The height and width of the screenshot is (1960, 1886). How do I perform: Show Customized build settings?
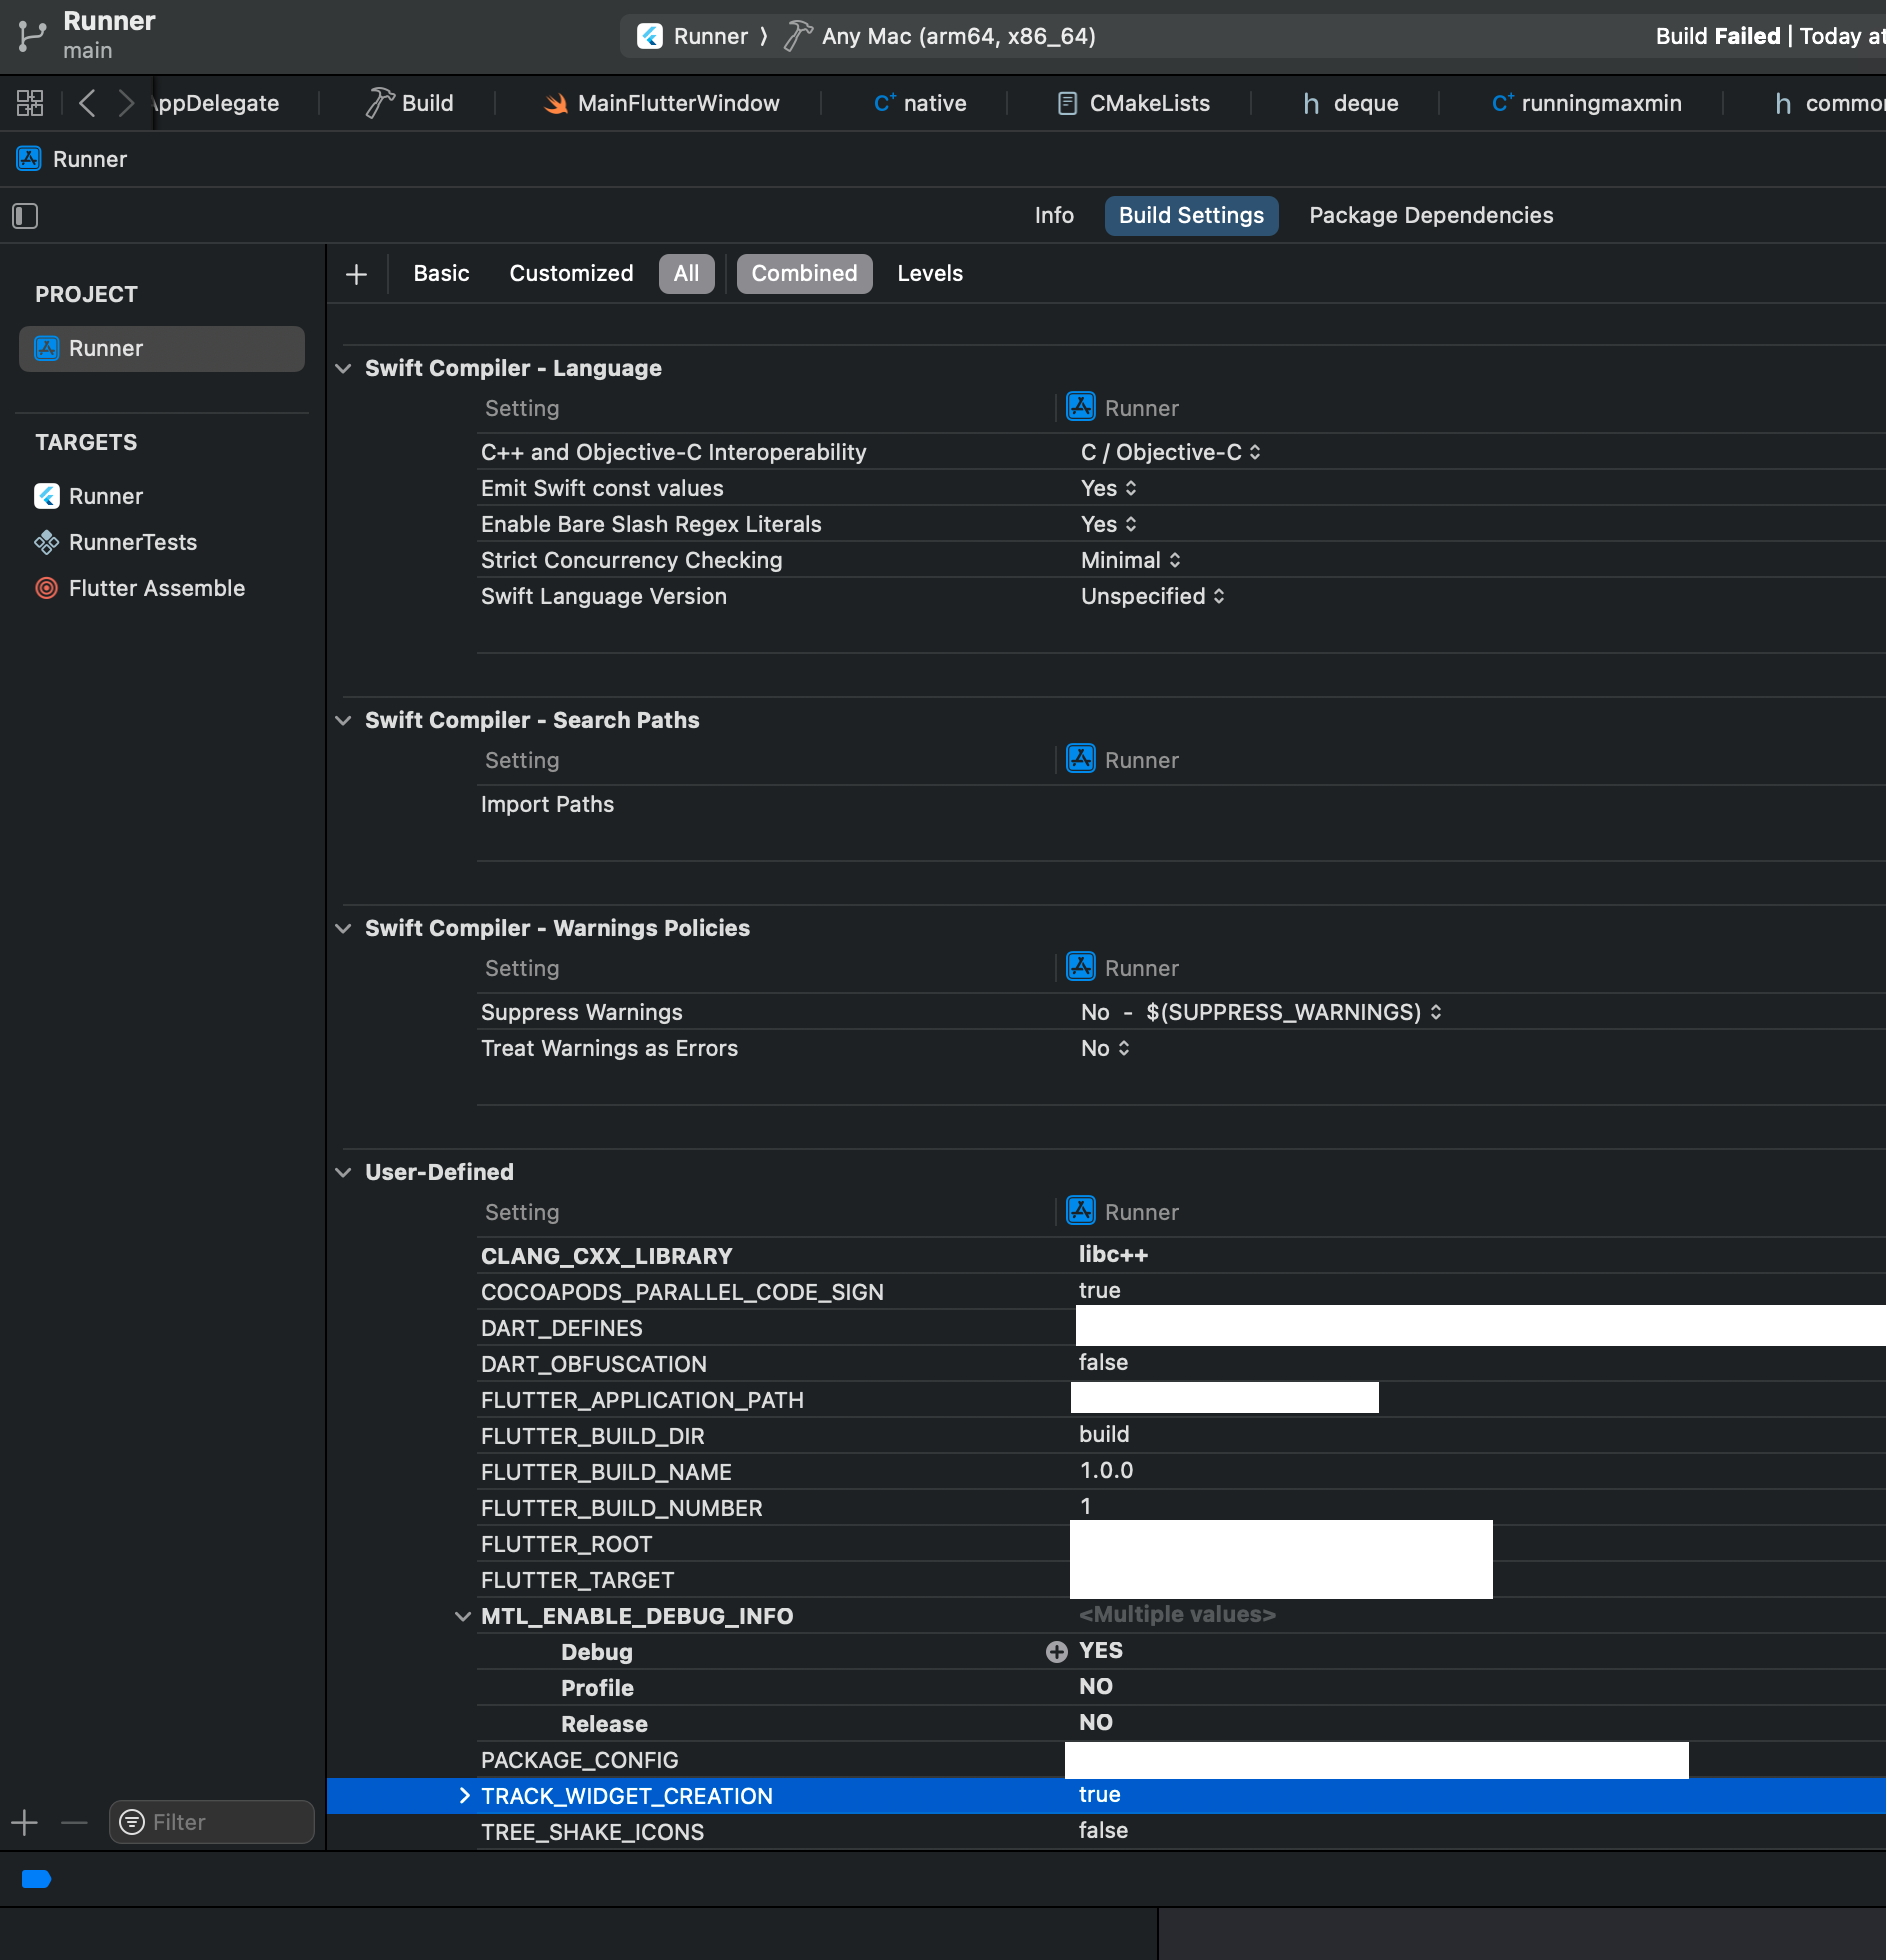click(571, 274)
